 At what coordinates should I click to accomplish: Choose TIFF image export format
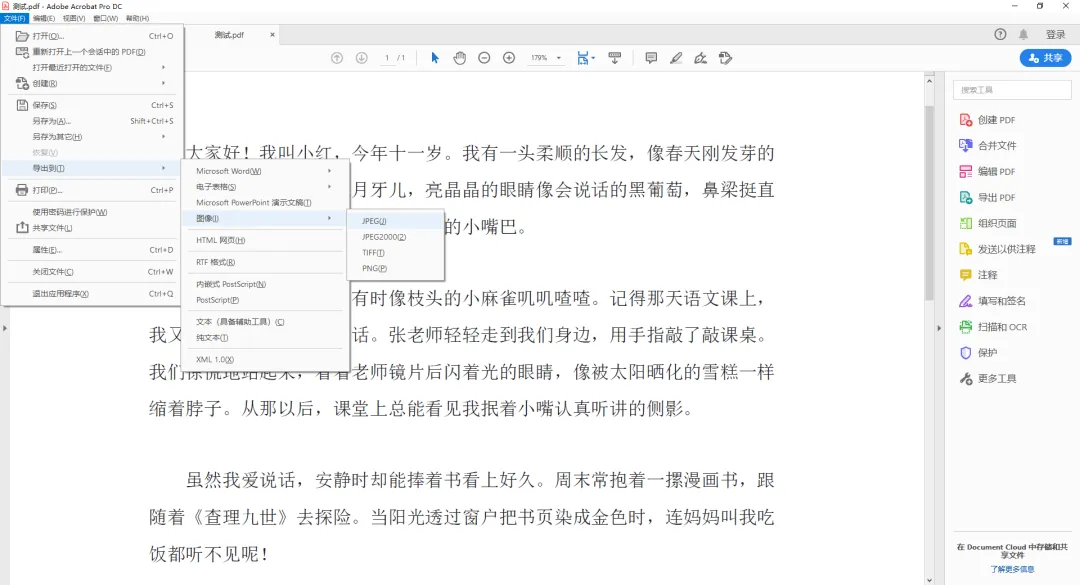click(395, 253)
